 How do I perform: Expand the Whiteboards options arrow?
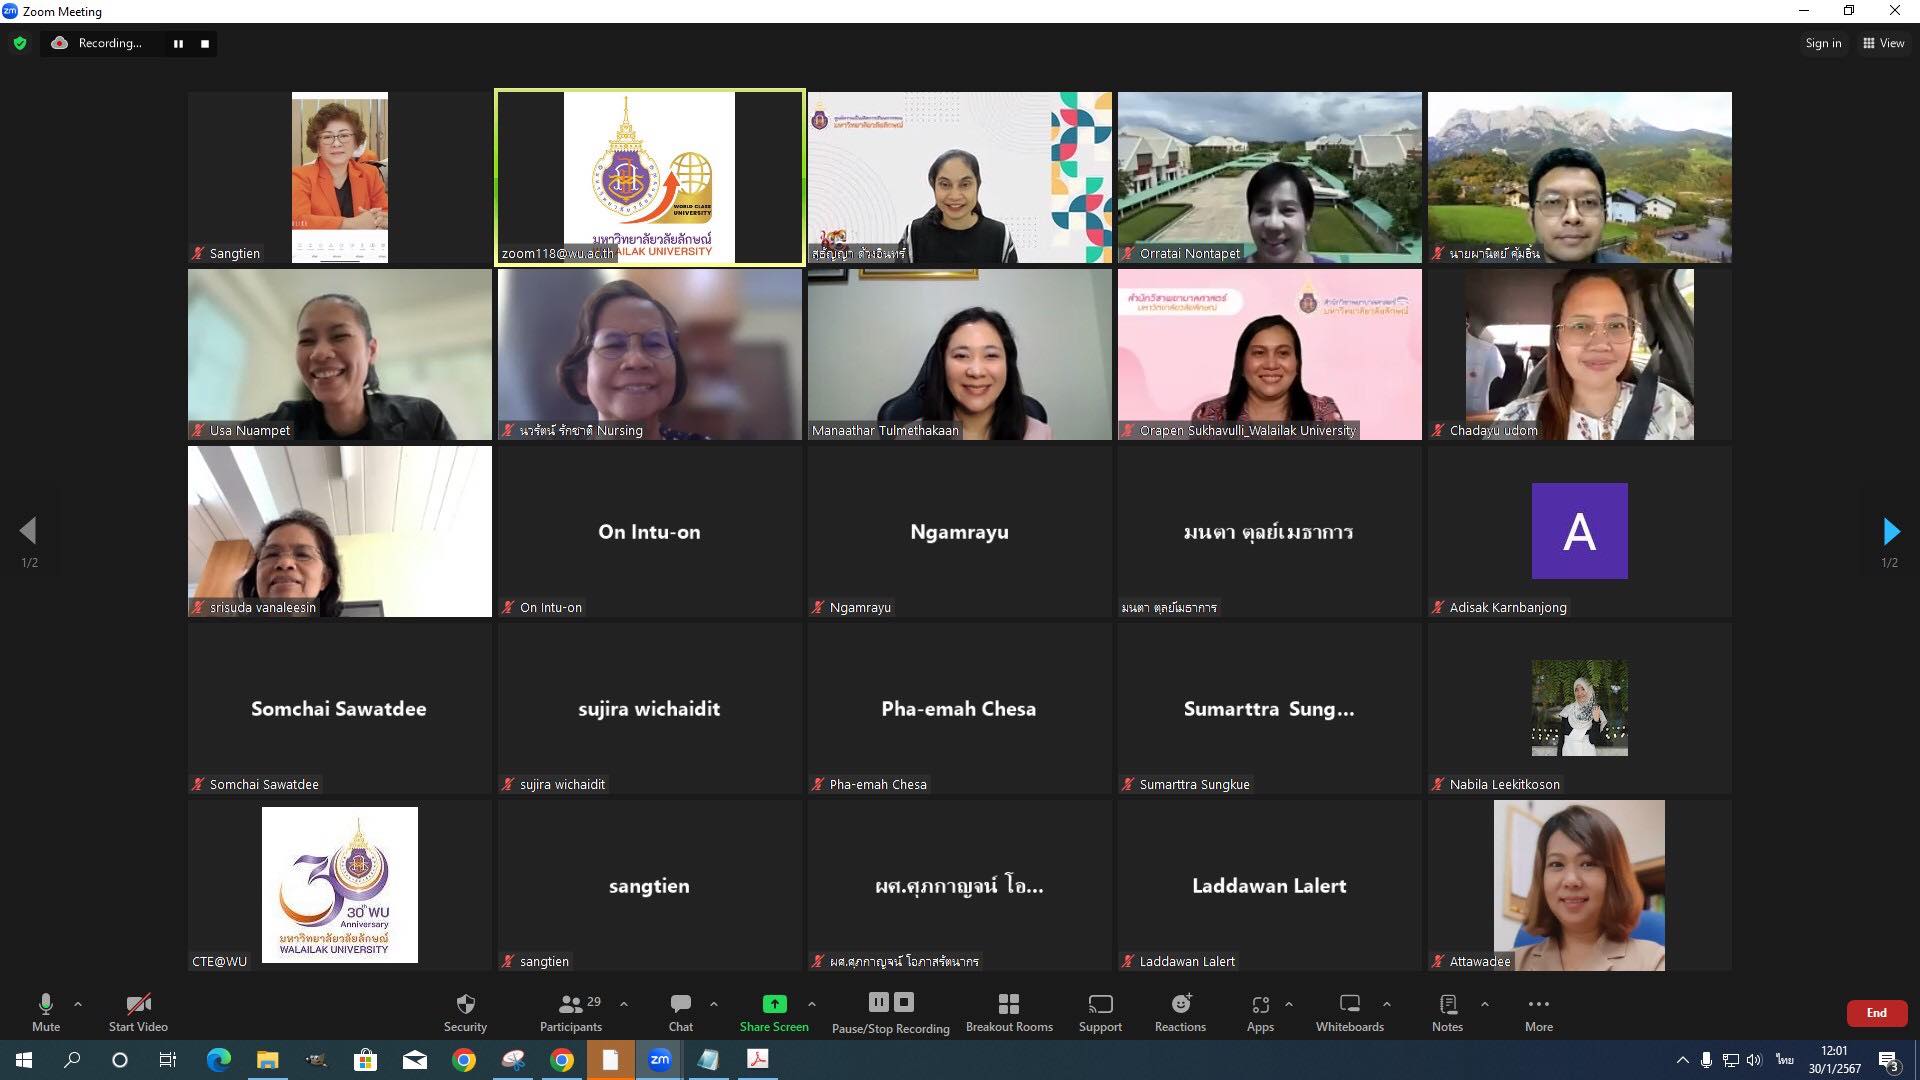click(1387, 1004)
